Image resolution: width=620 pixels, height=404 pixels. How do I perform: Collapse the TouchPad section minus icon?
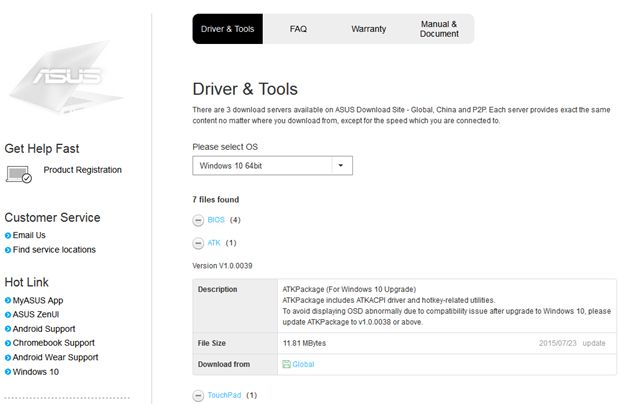(x=198, y=395)
